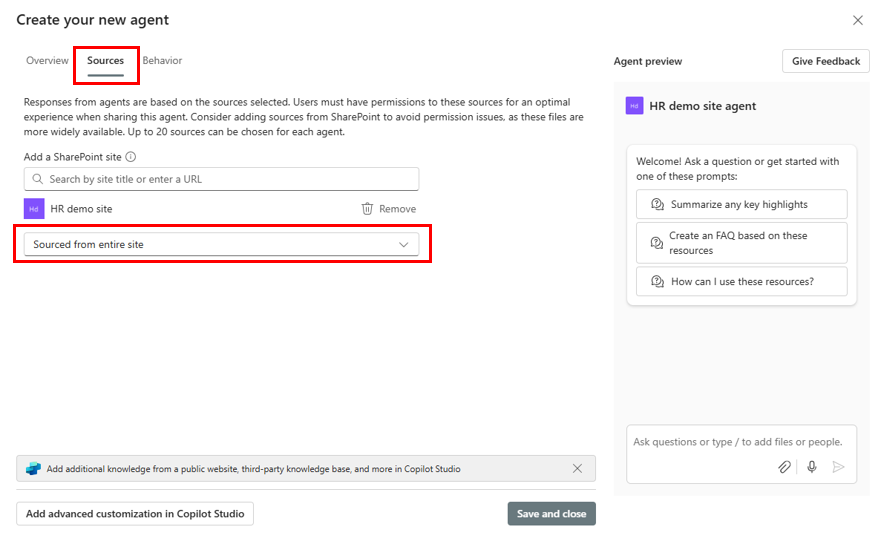Open the Sourced from entire site dropdown

pos(221,245)
